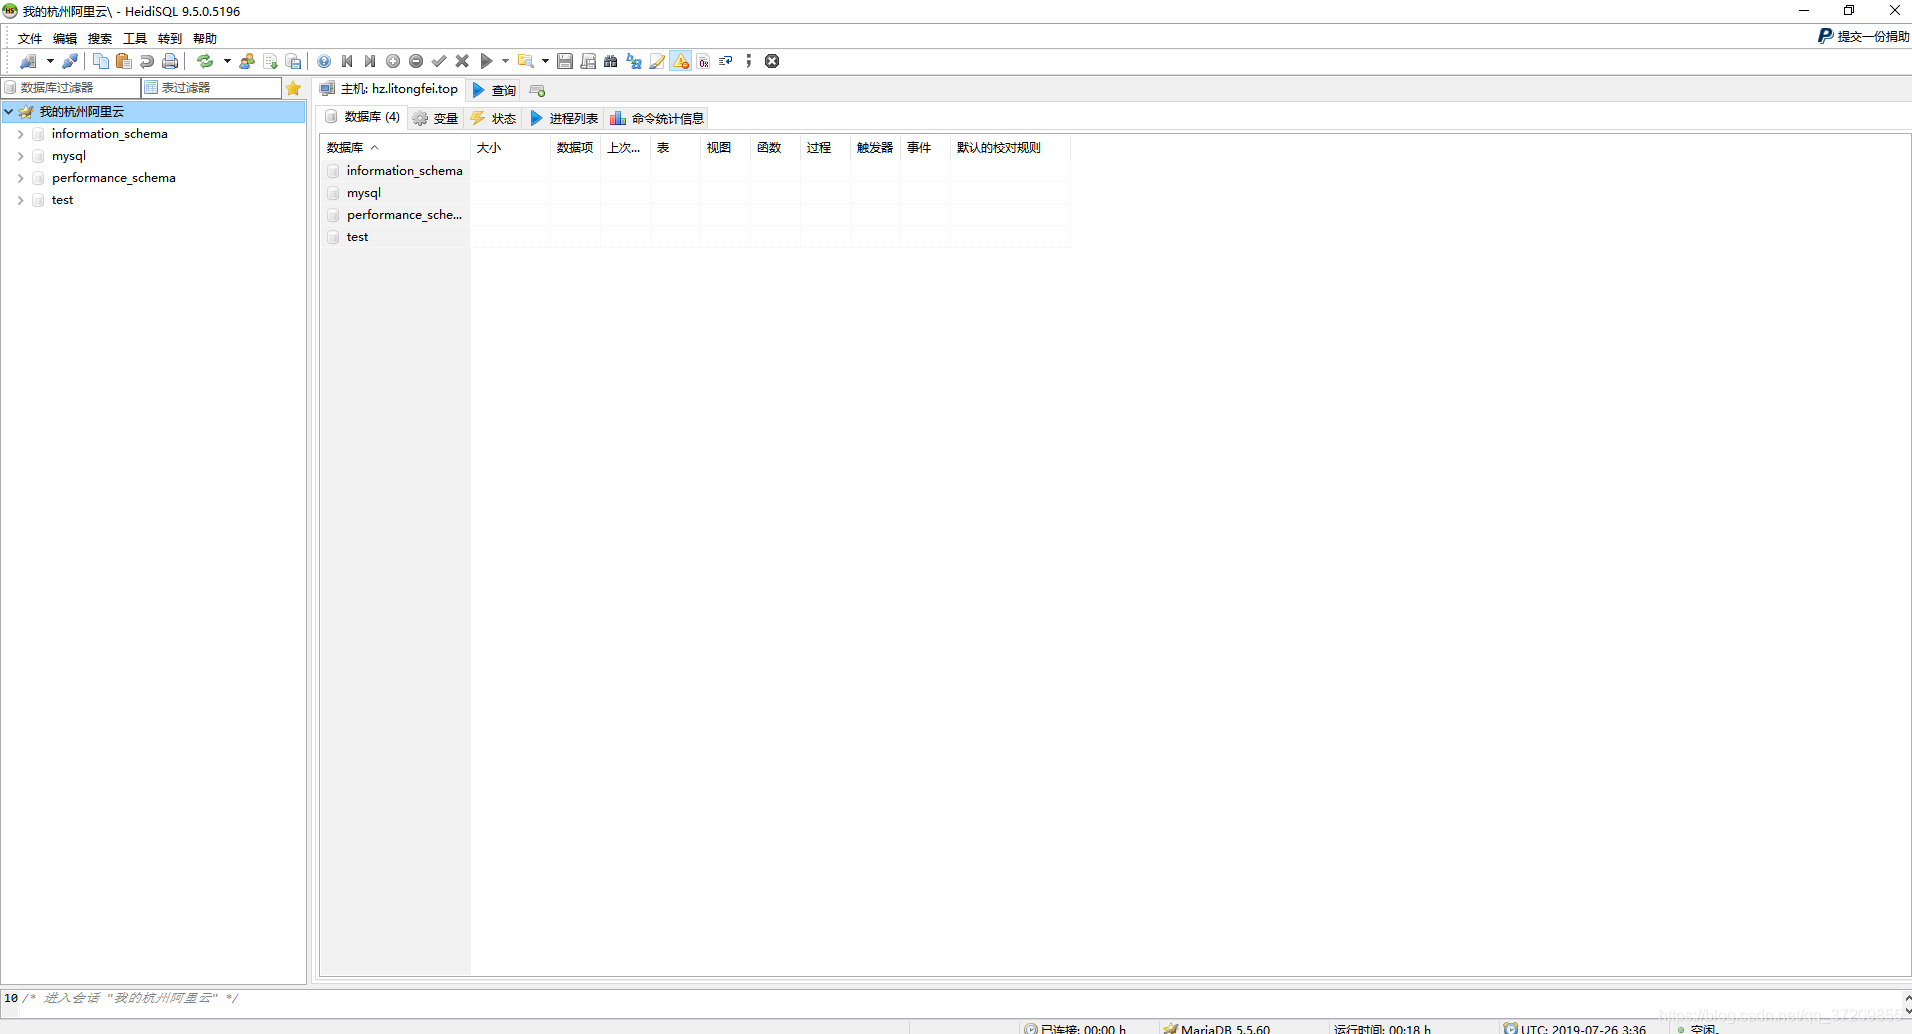Click the 提交一份捐助 donate link
The height and width of the screenshot is (1034, 1912).
(x=1864, y=36)
